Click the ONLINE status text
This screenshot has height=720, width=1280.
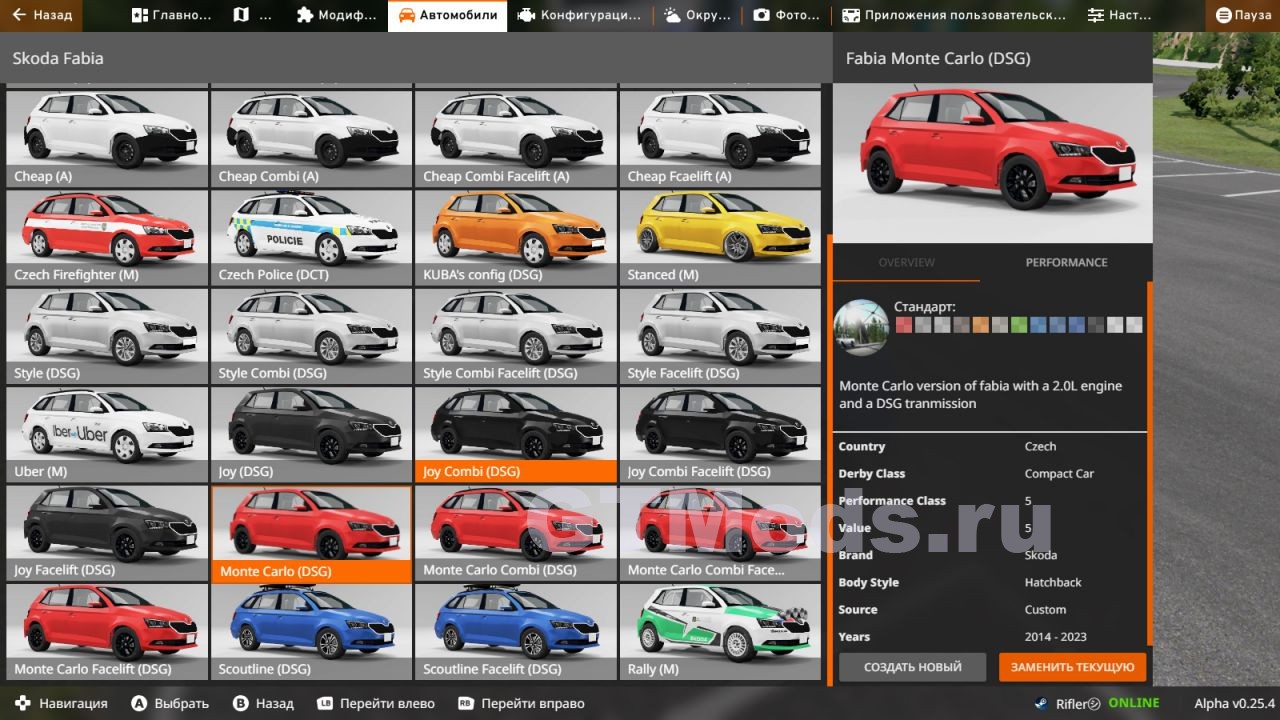point(1133,703)
